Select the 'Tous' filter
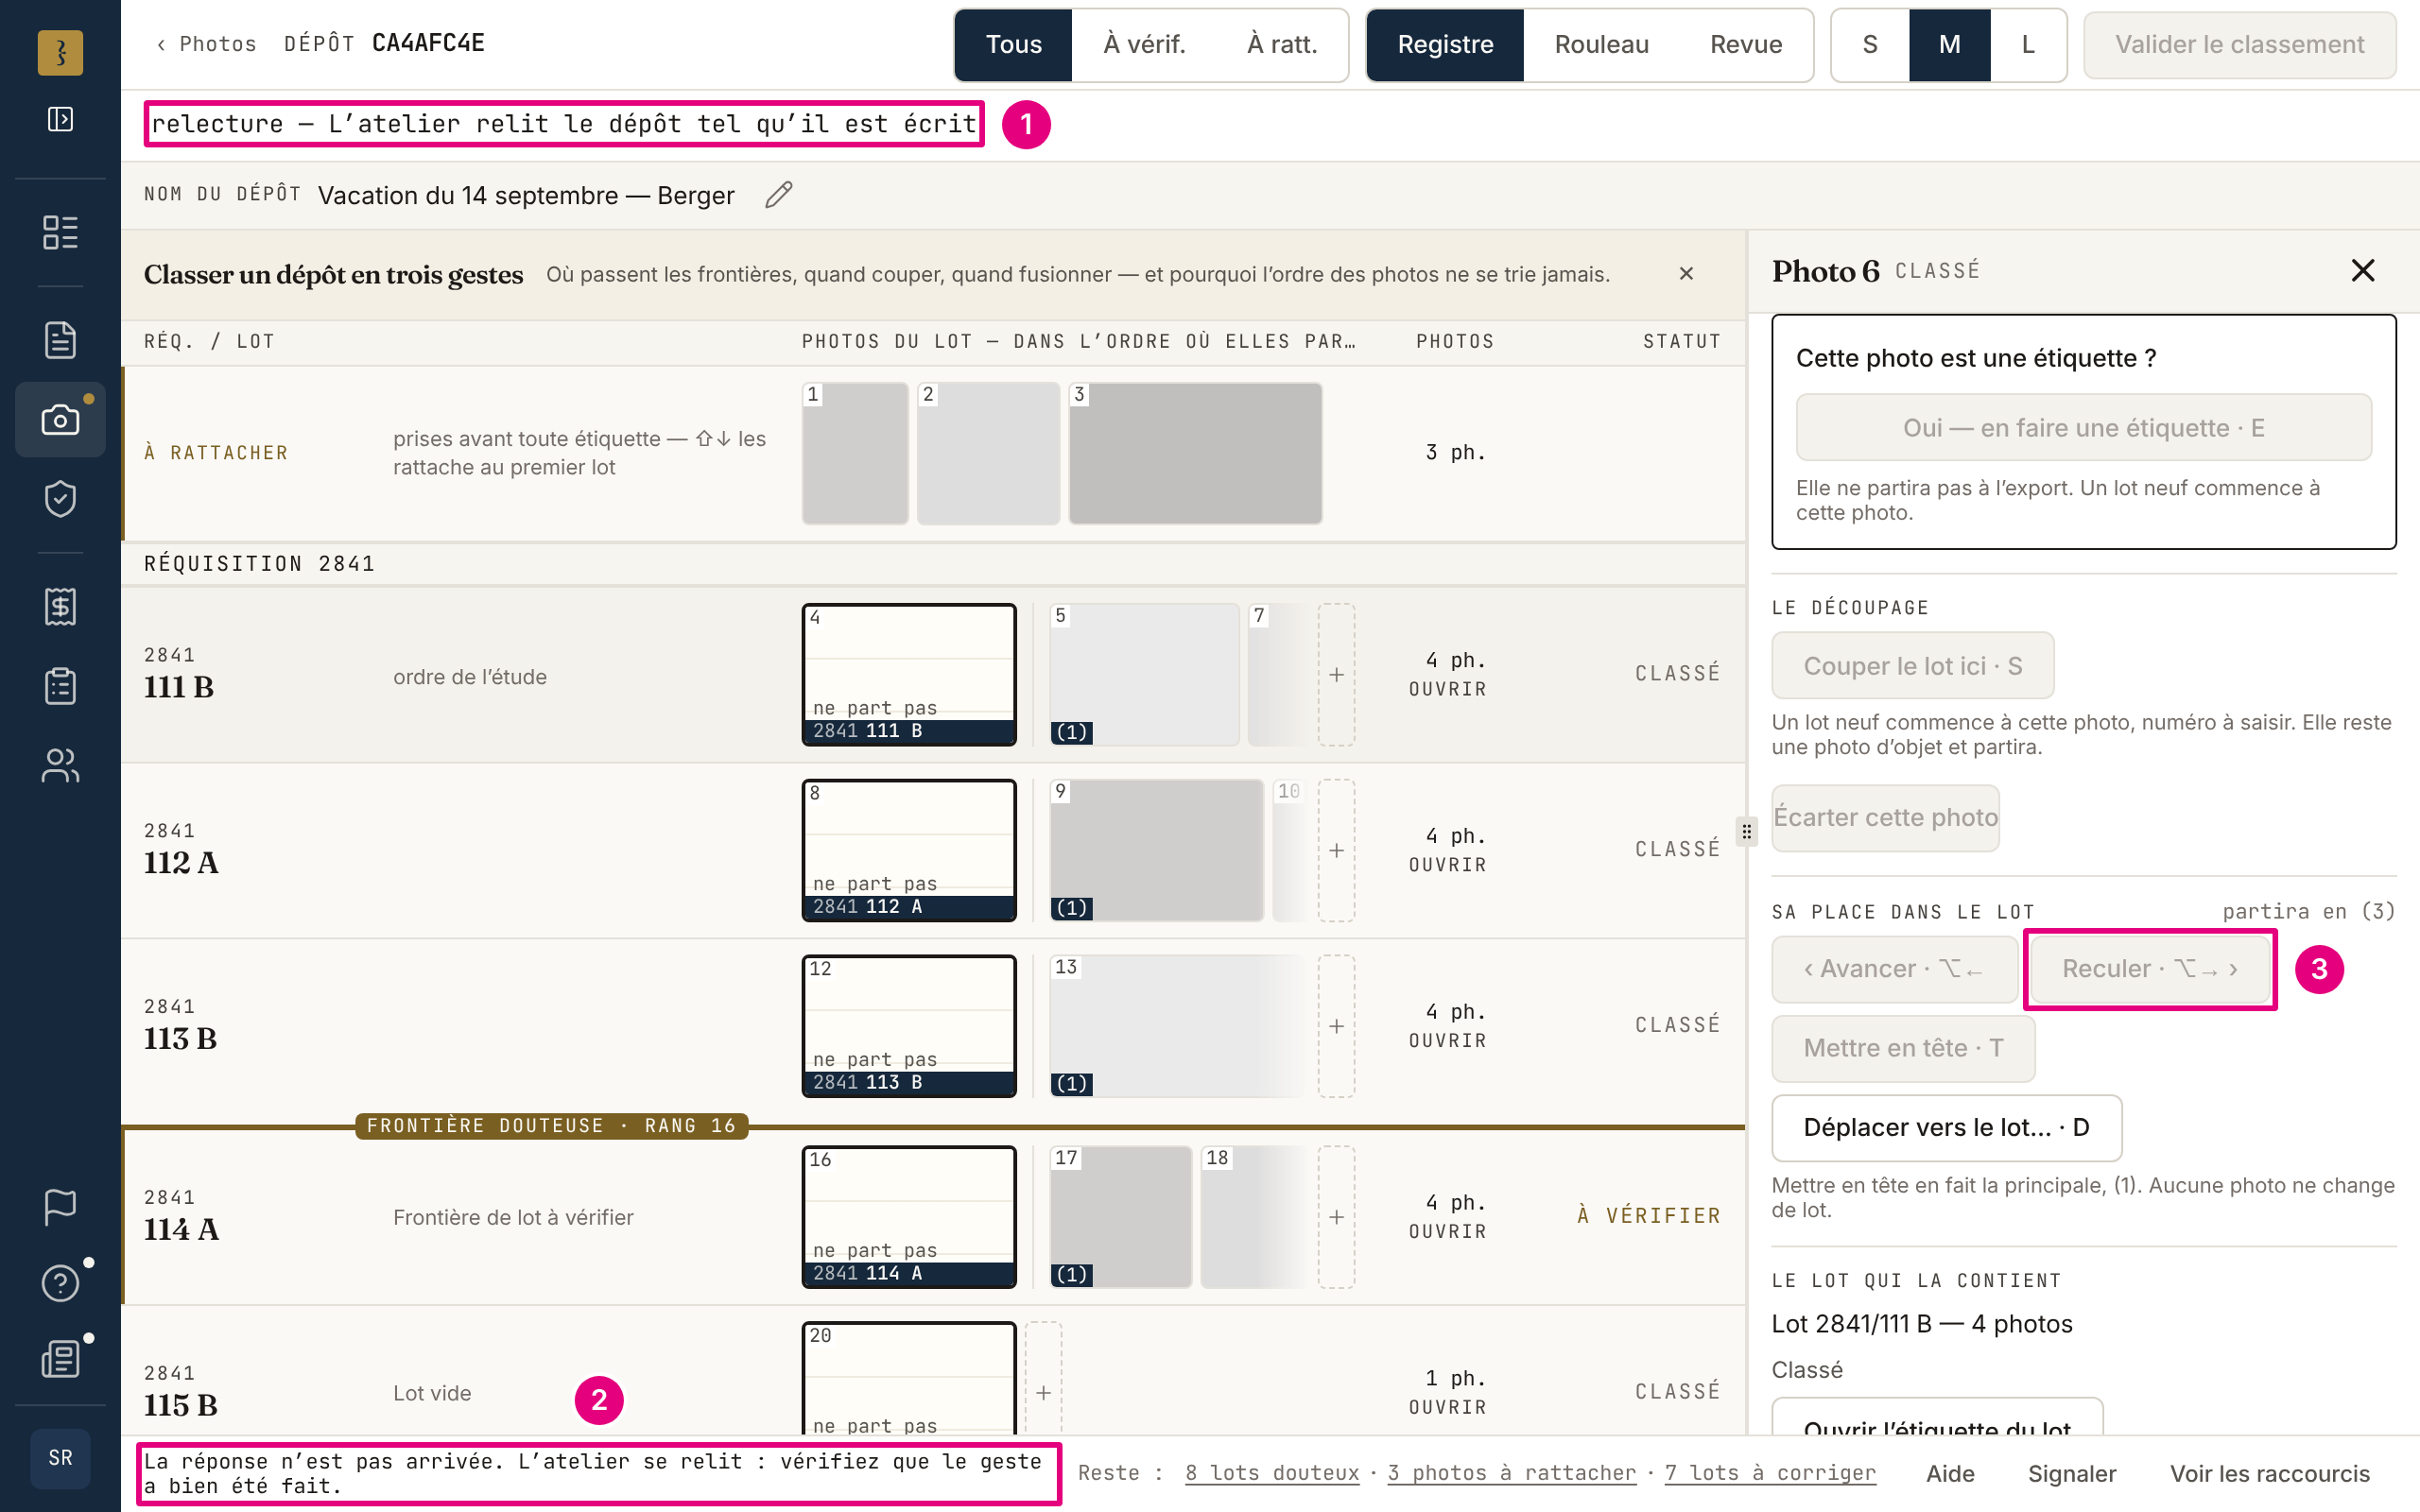The width and height of the screenshot is (2420, 1512). (1013, 44)
